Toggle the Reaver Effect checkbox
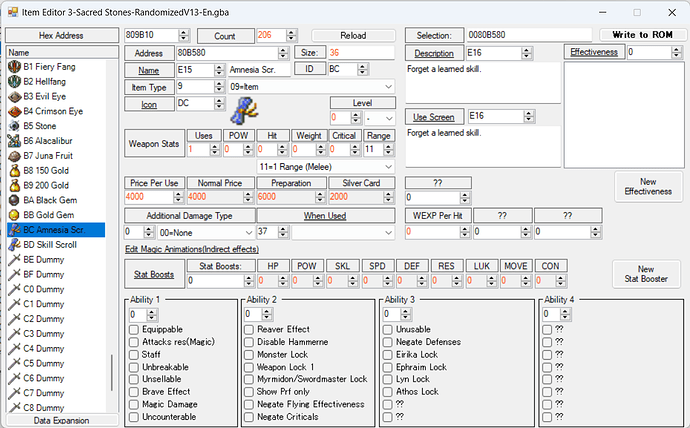The image size is (690, 428). pos(249,329)
